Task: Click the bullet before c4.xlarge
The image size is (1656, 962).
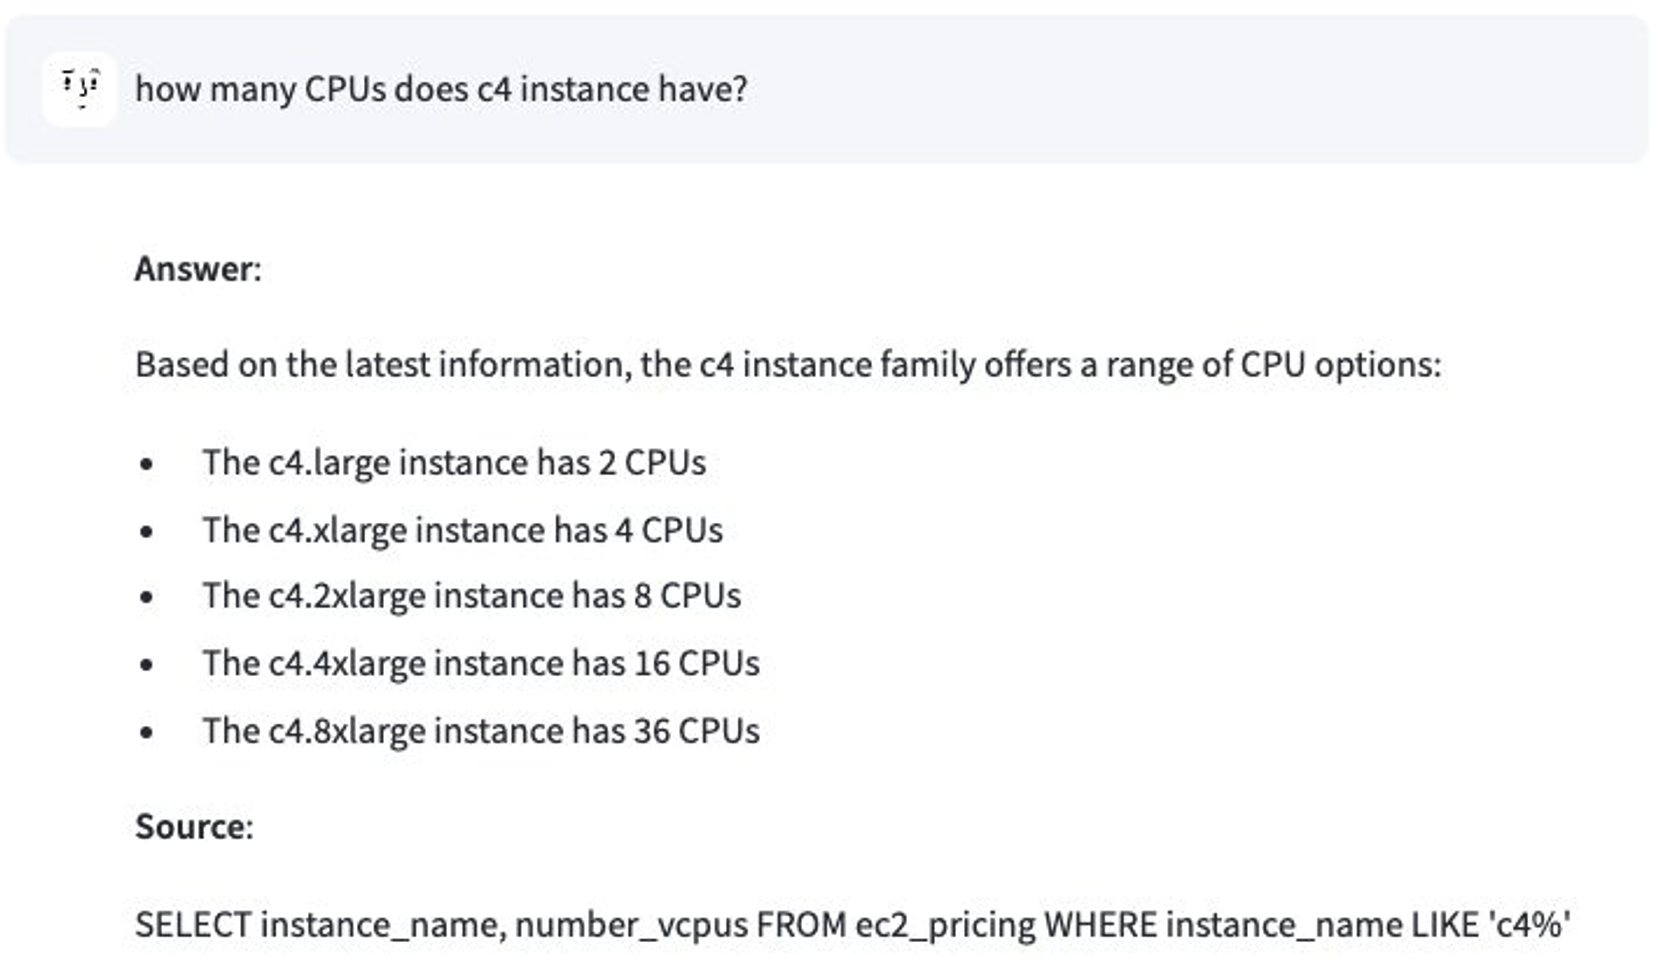Action: 147,531
